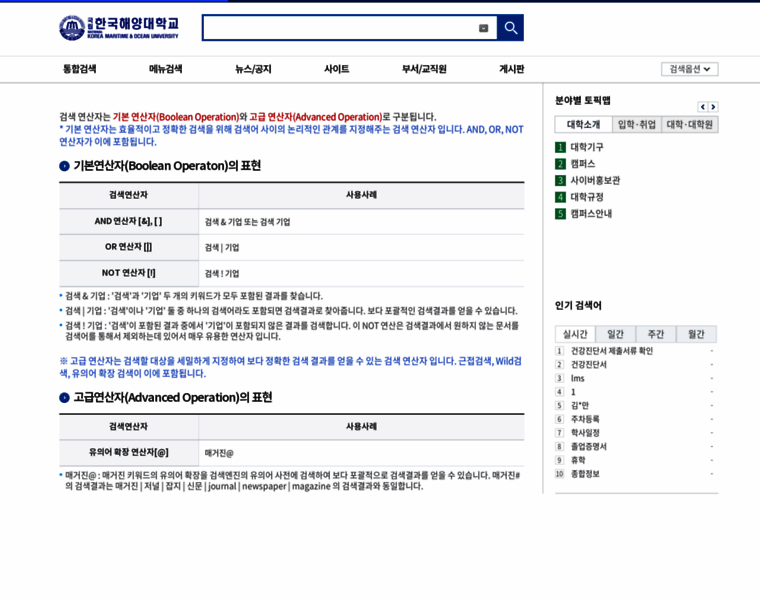Select the 월간 popular searches tab
Screen dimensions: 760x600
click(696, 334)
